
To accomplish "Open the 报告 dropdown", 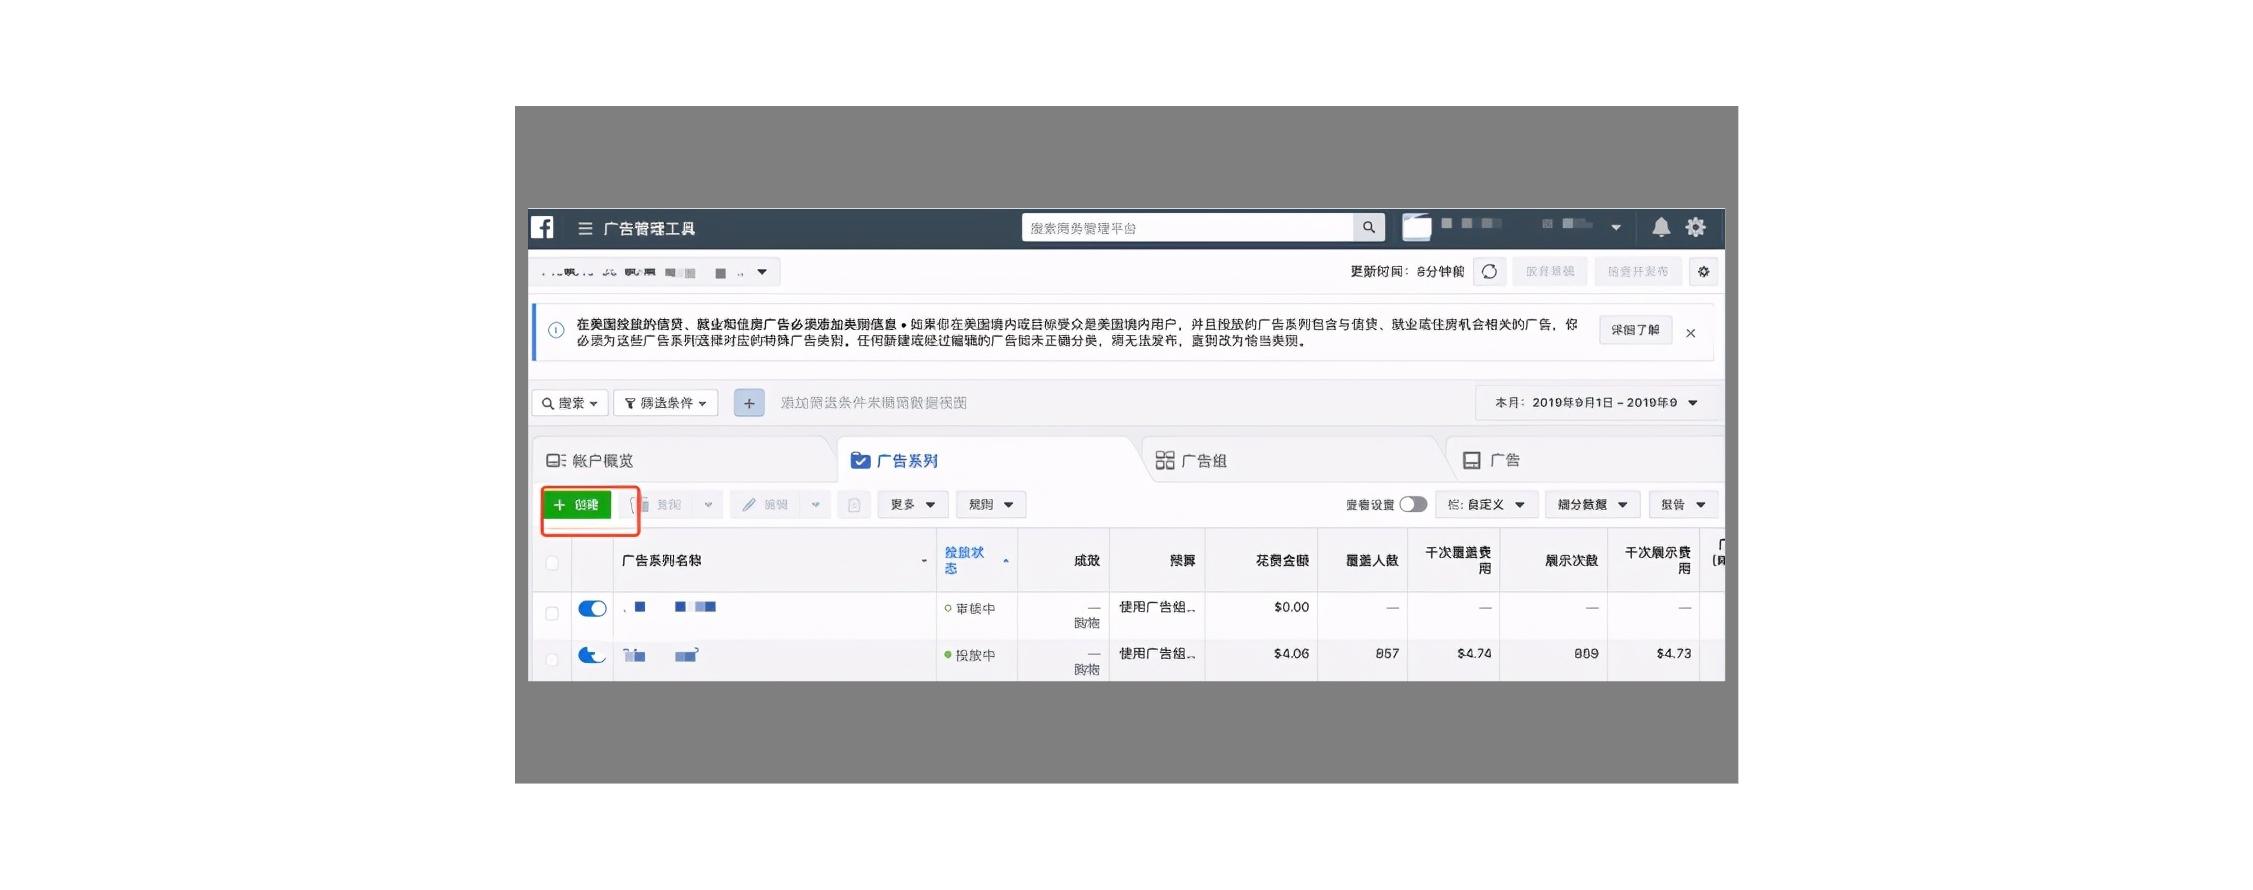I will [x=1684, y=505].
